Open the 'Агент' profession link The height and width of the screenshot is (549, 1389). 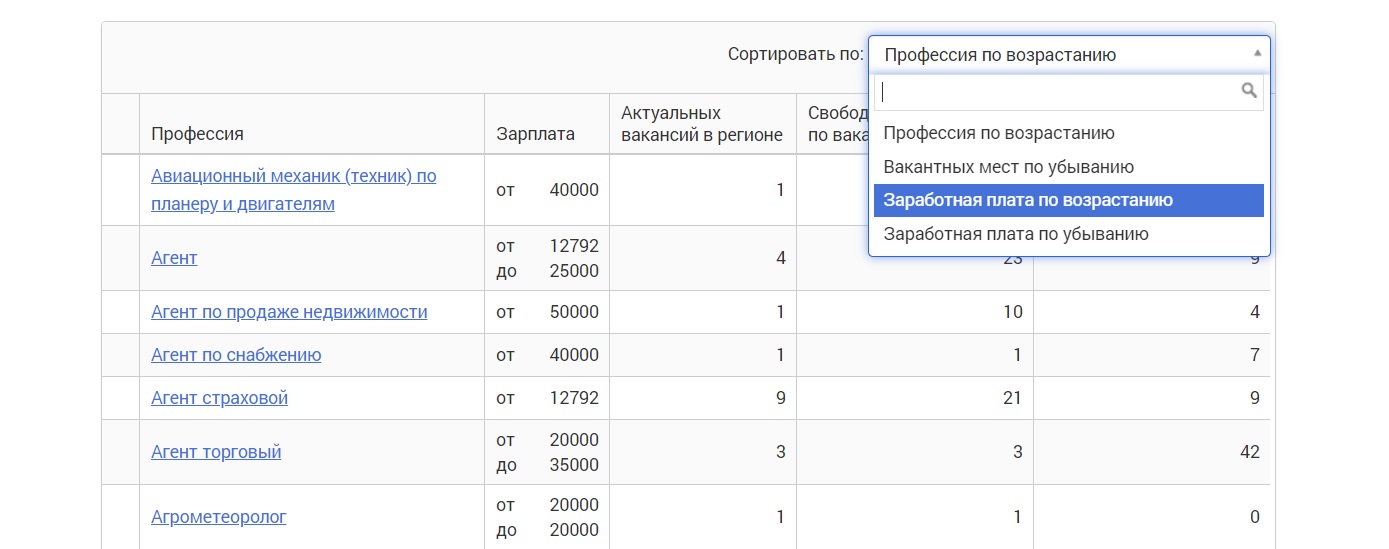pyautogui.click(x=174, y=258)
